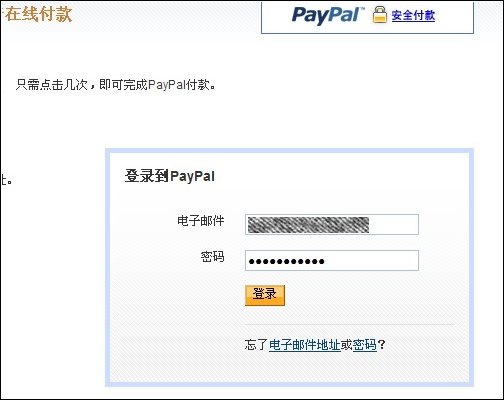Viewport: 504px width, 400px height.
Task: Click the truncated text at left edge
Action: point(6,180)
